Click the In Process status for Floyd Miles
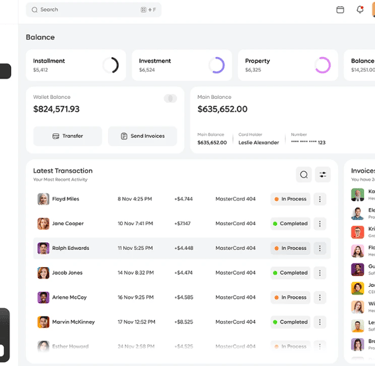The image size is (375, 366). click(290, 199)
